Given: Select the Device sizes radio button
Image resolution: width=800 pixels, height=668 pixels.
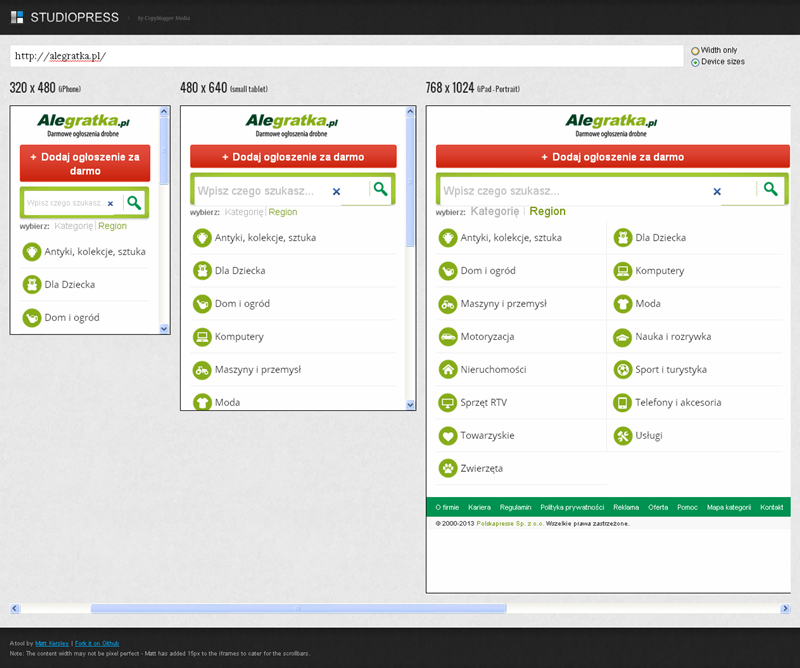Looking at the screenshot, I should tap(695, 62).
